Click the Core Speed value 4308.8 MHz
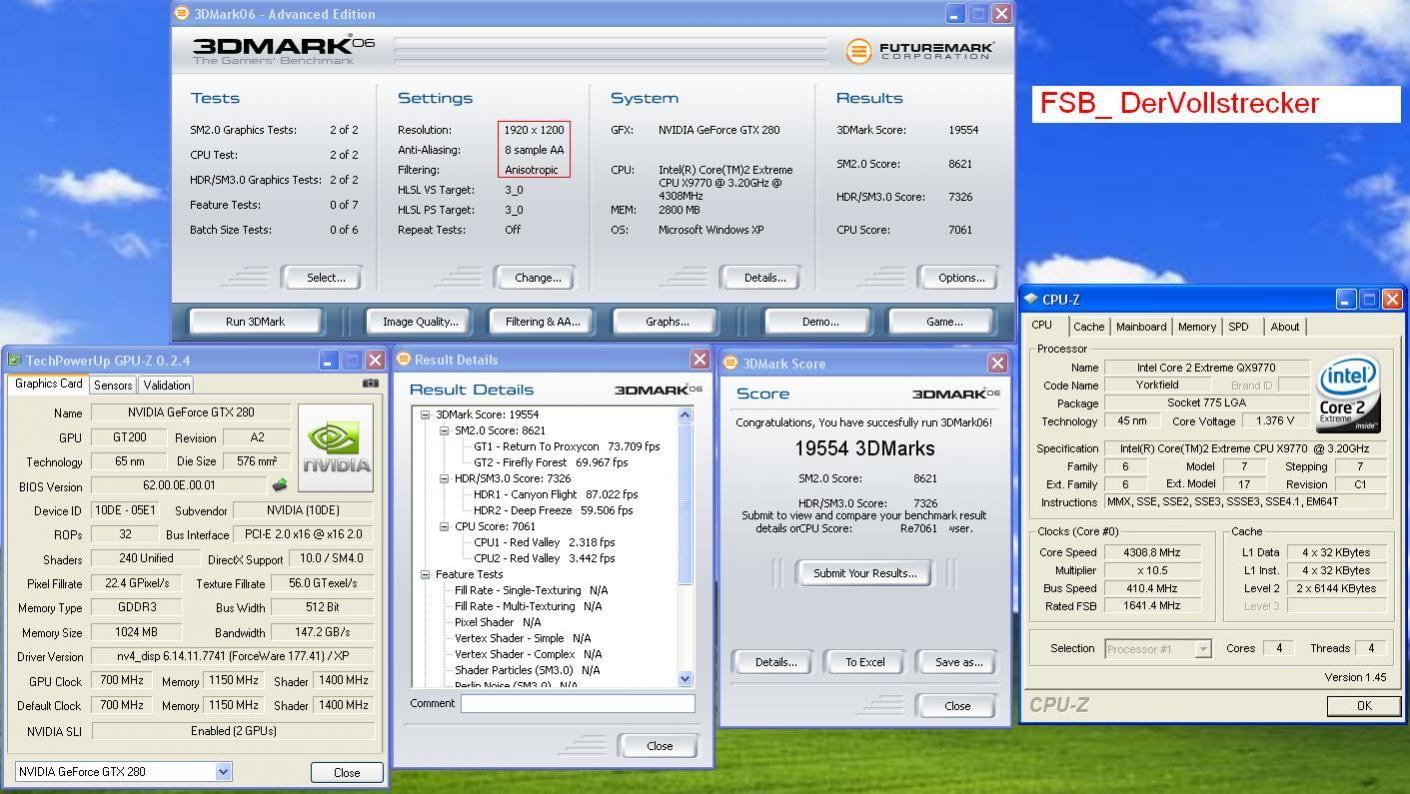This screenshot has width=1410, height=794. pyautogui.click(x=1150, y=552)
